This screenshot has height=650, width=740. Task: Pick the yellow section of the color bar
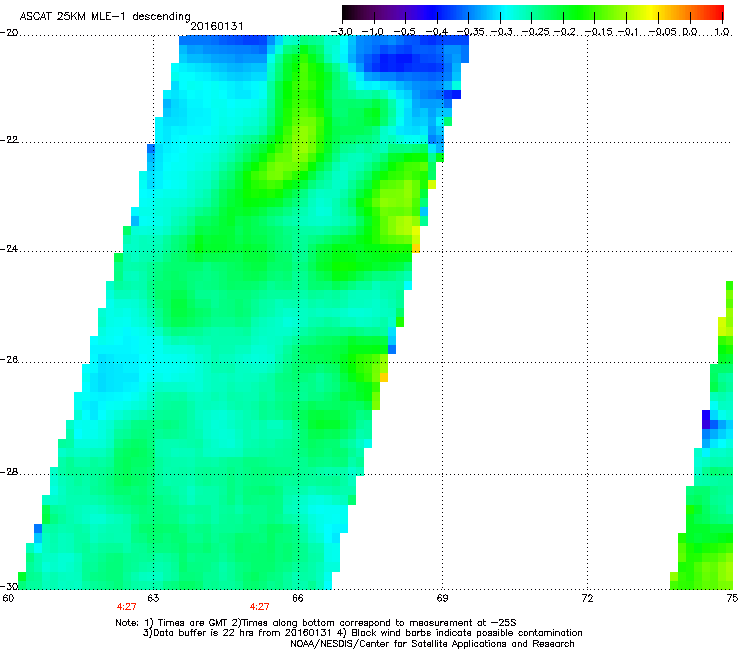click(651, 12)
